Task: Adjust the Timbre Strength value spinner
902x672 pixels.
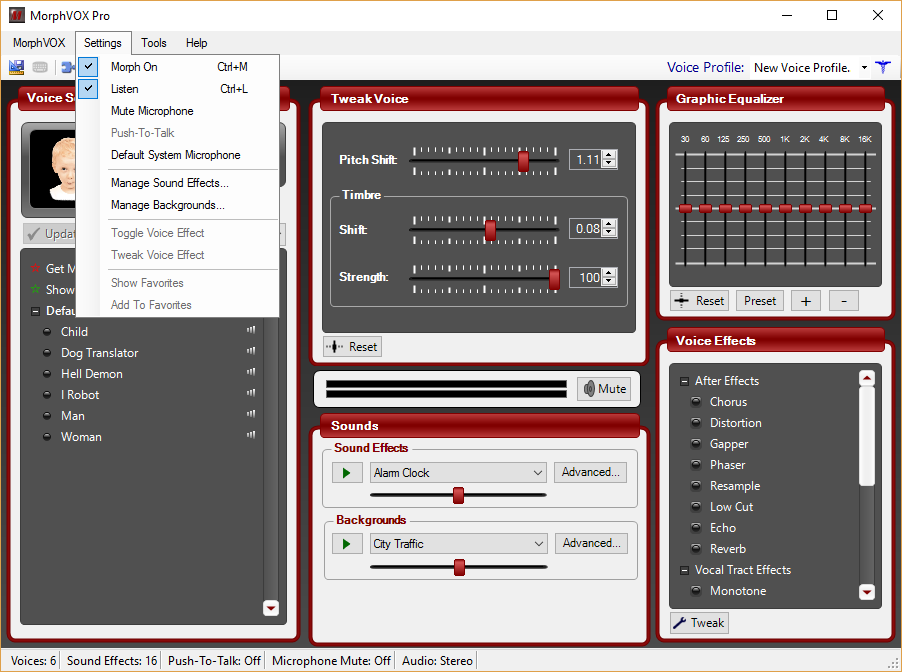Action: [x=609, y=277]
